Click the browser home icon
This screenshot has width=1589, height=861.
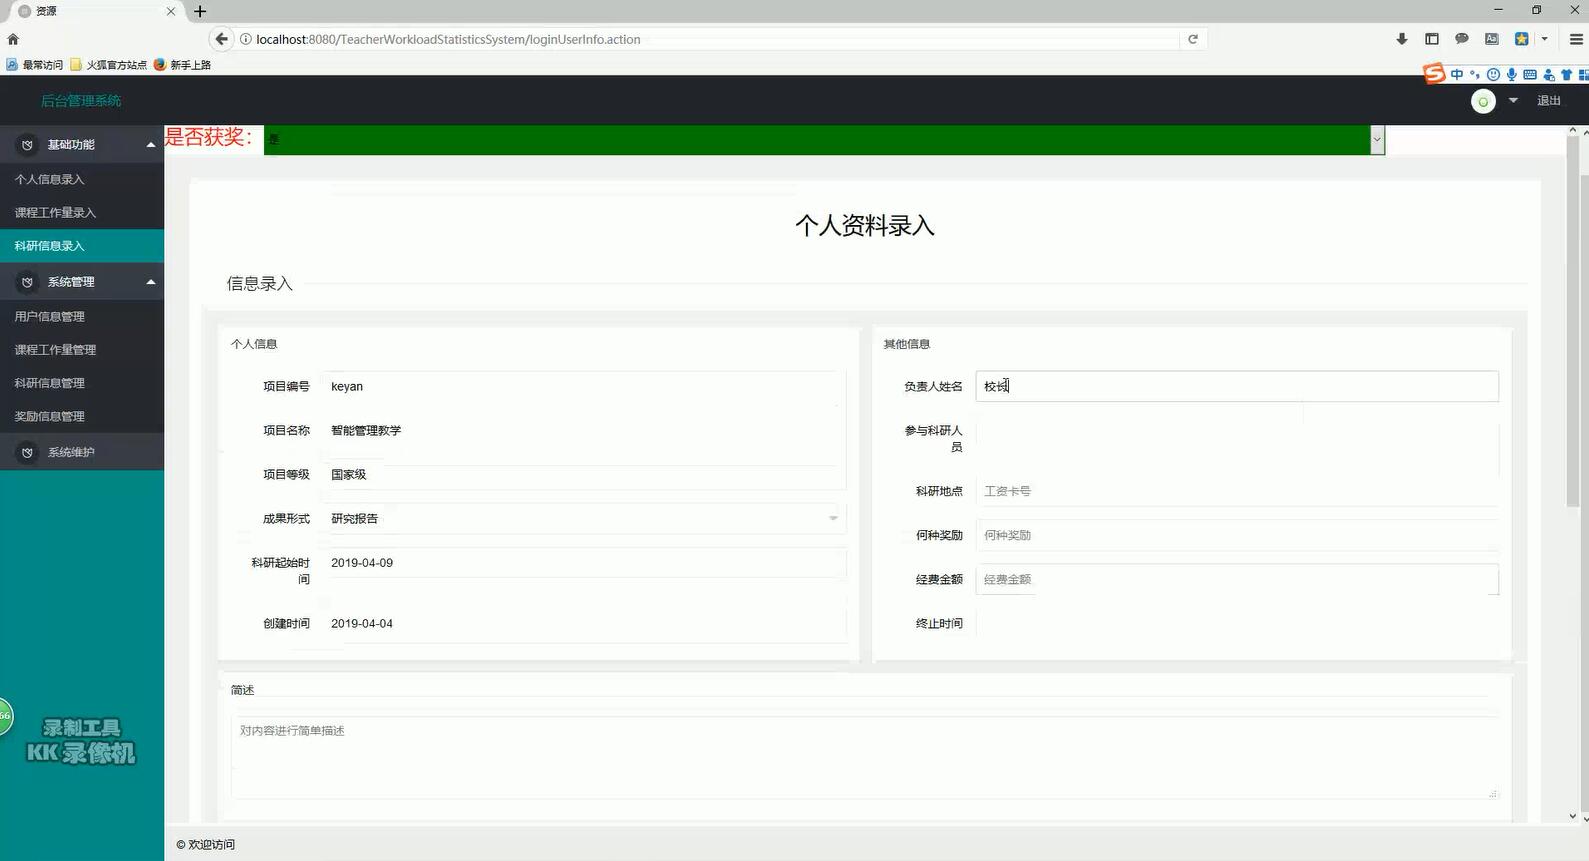pyautogui.click(x=13, y=40)
